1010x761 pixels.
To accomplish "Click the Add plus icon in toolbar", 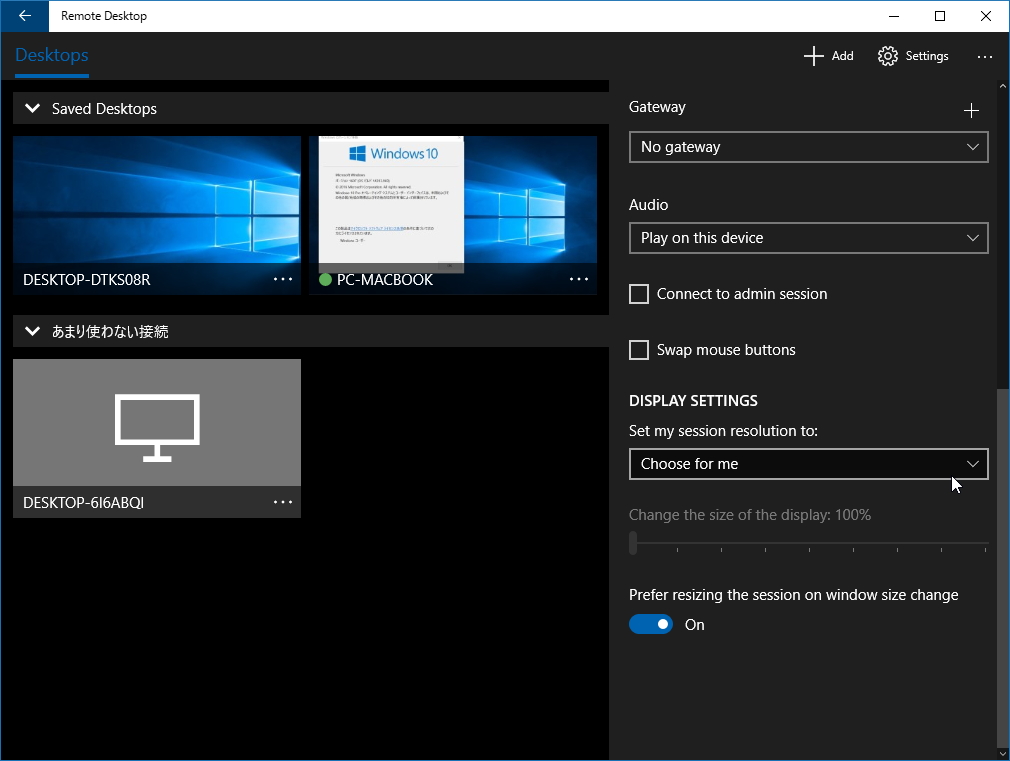I will 814,56.
